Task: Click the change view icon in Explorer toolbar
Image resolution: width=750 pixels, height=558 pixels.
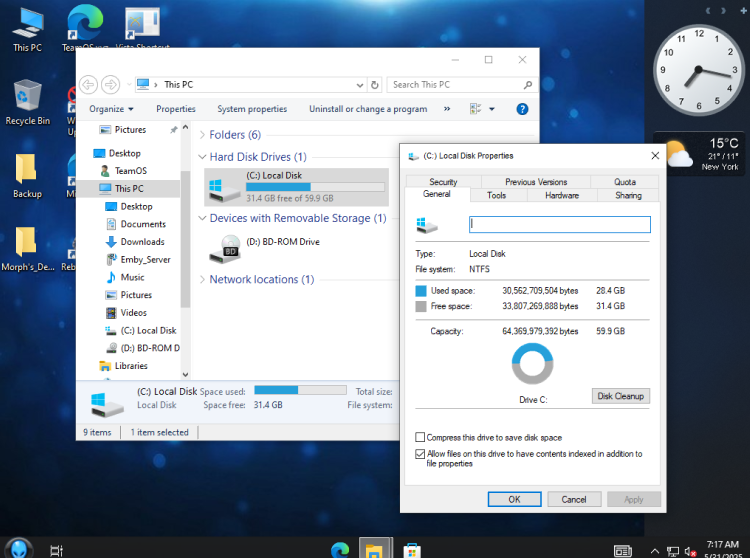Action: (x=475, y=109)
